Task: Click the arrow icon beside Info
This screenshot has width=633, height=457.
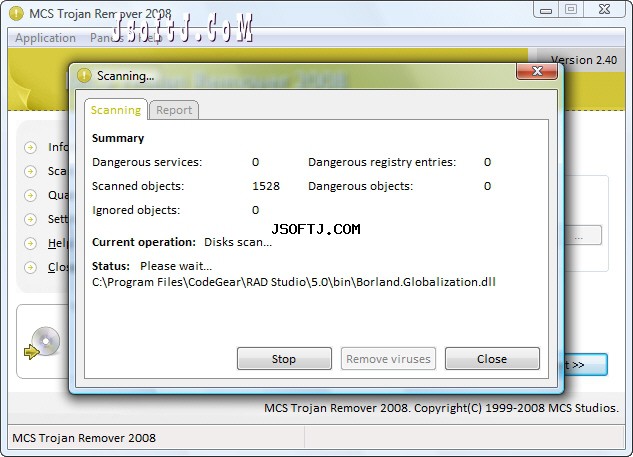Action: coord(30,147)
